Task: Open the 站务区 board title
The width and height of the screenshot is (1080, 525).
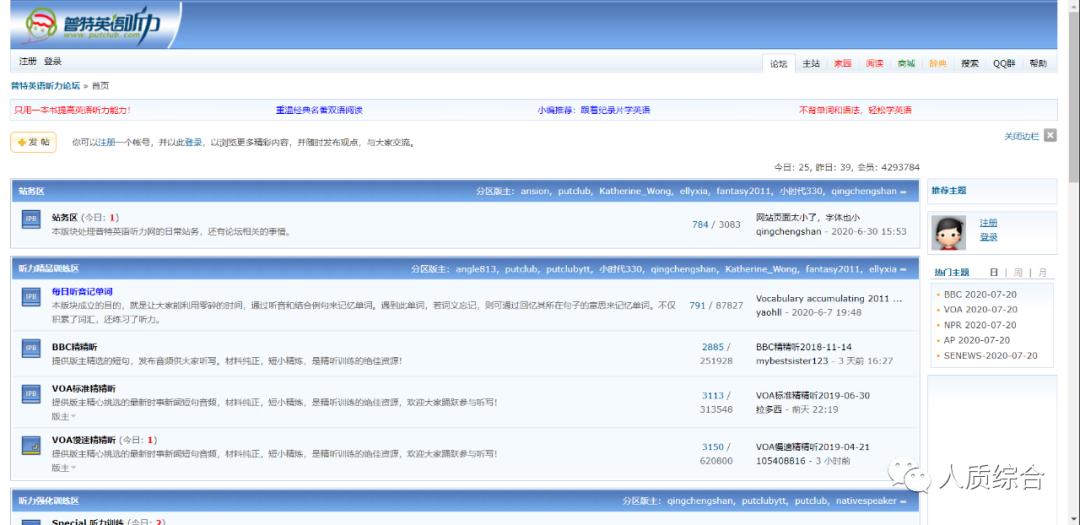Action: click(x=65, y=218)
